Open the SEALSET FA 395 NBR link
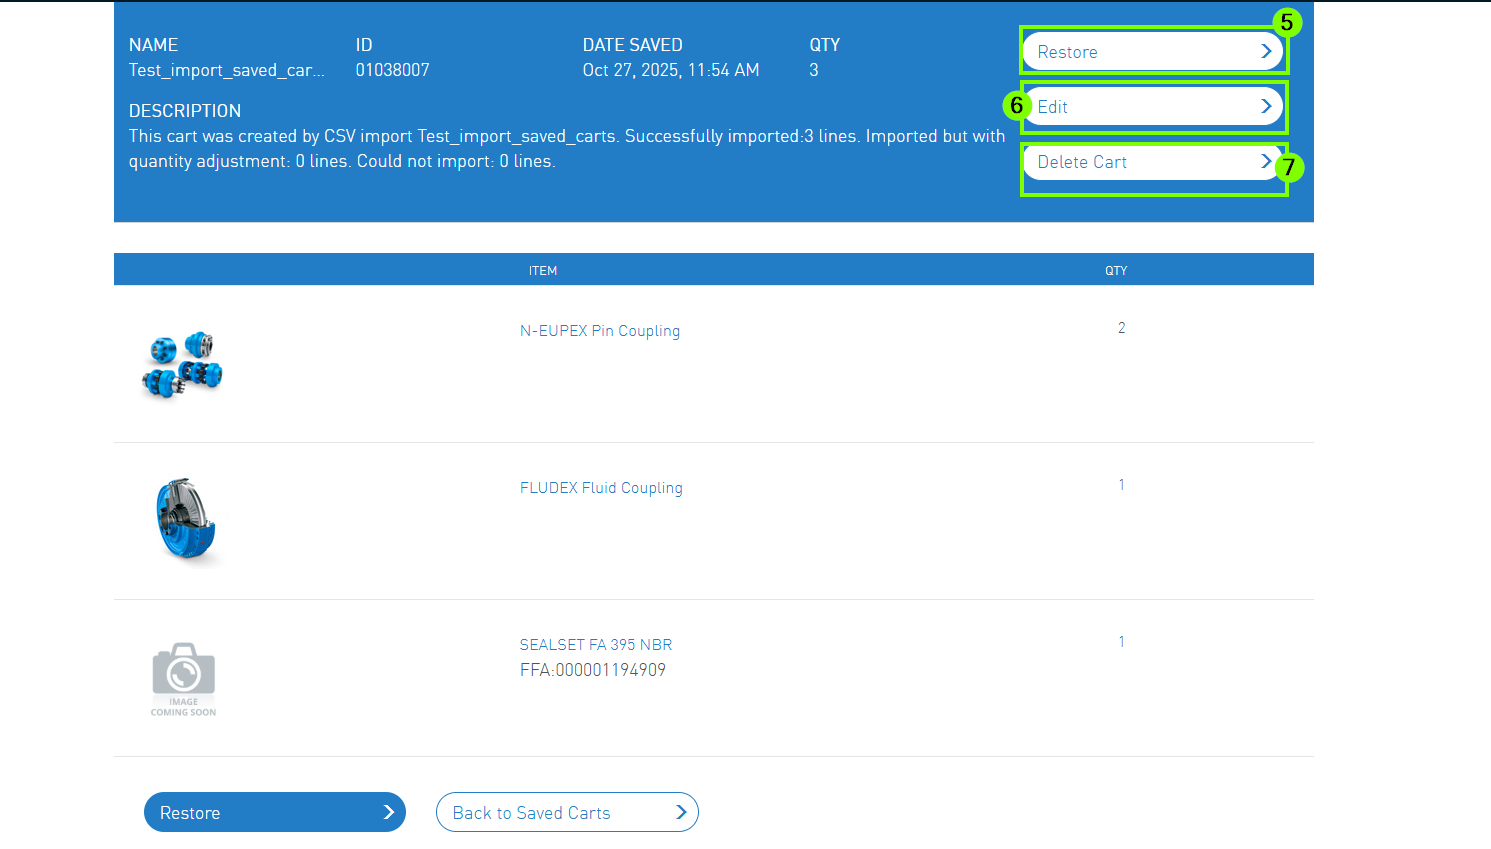 tap(595, 645)
